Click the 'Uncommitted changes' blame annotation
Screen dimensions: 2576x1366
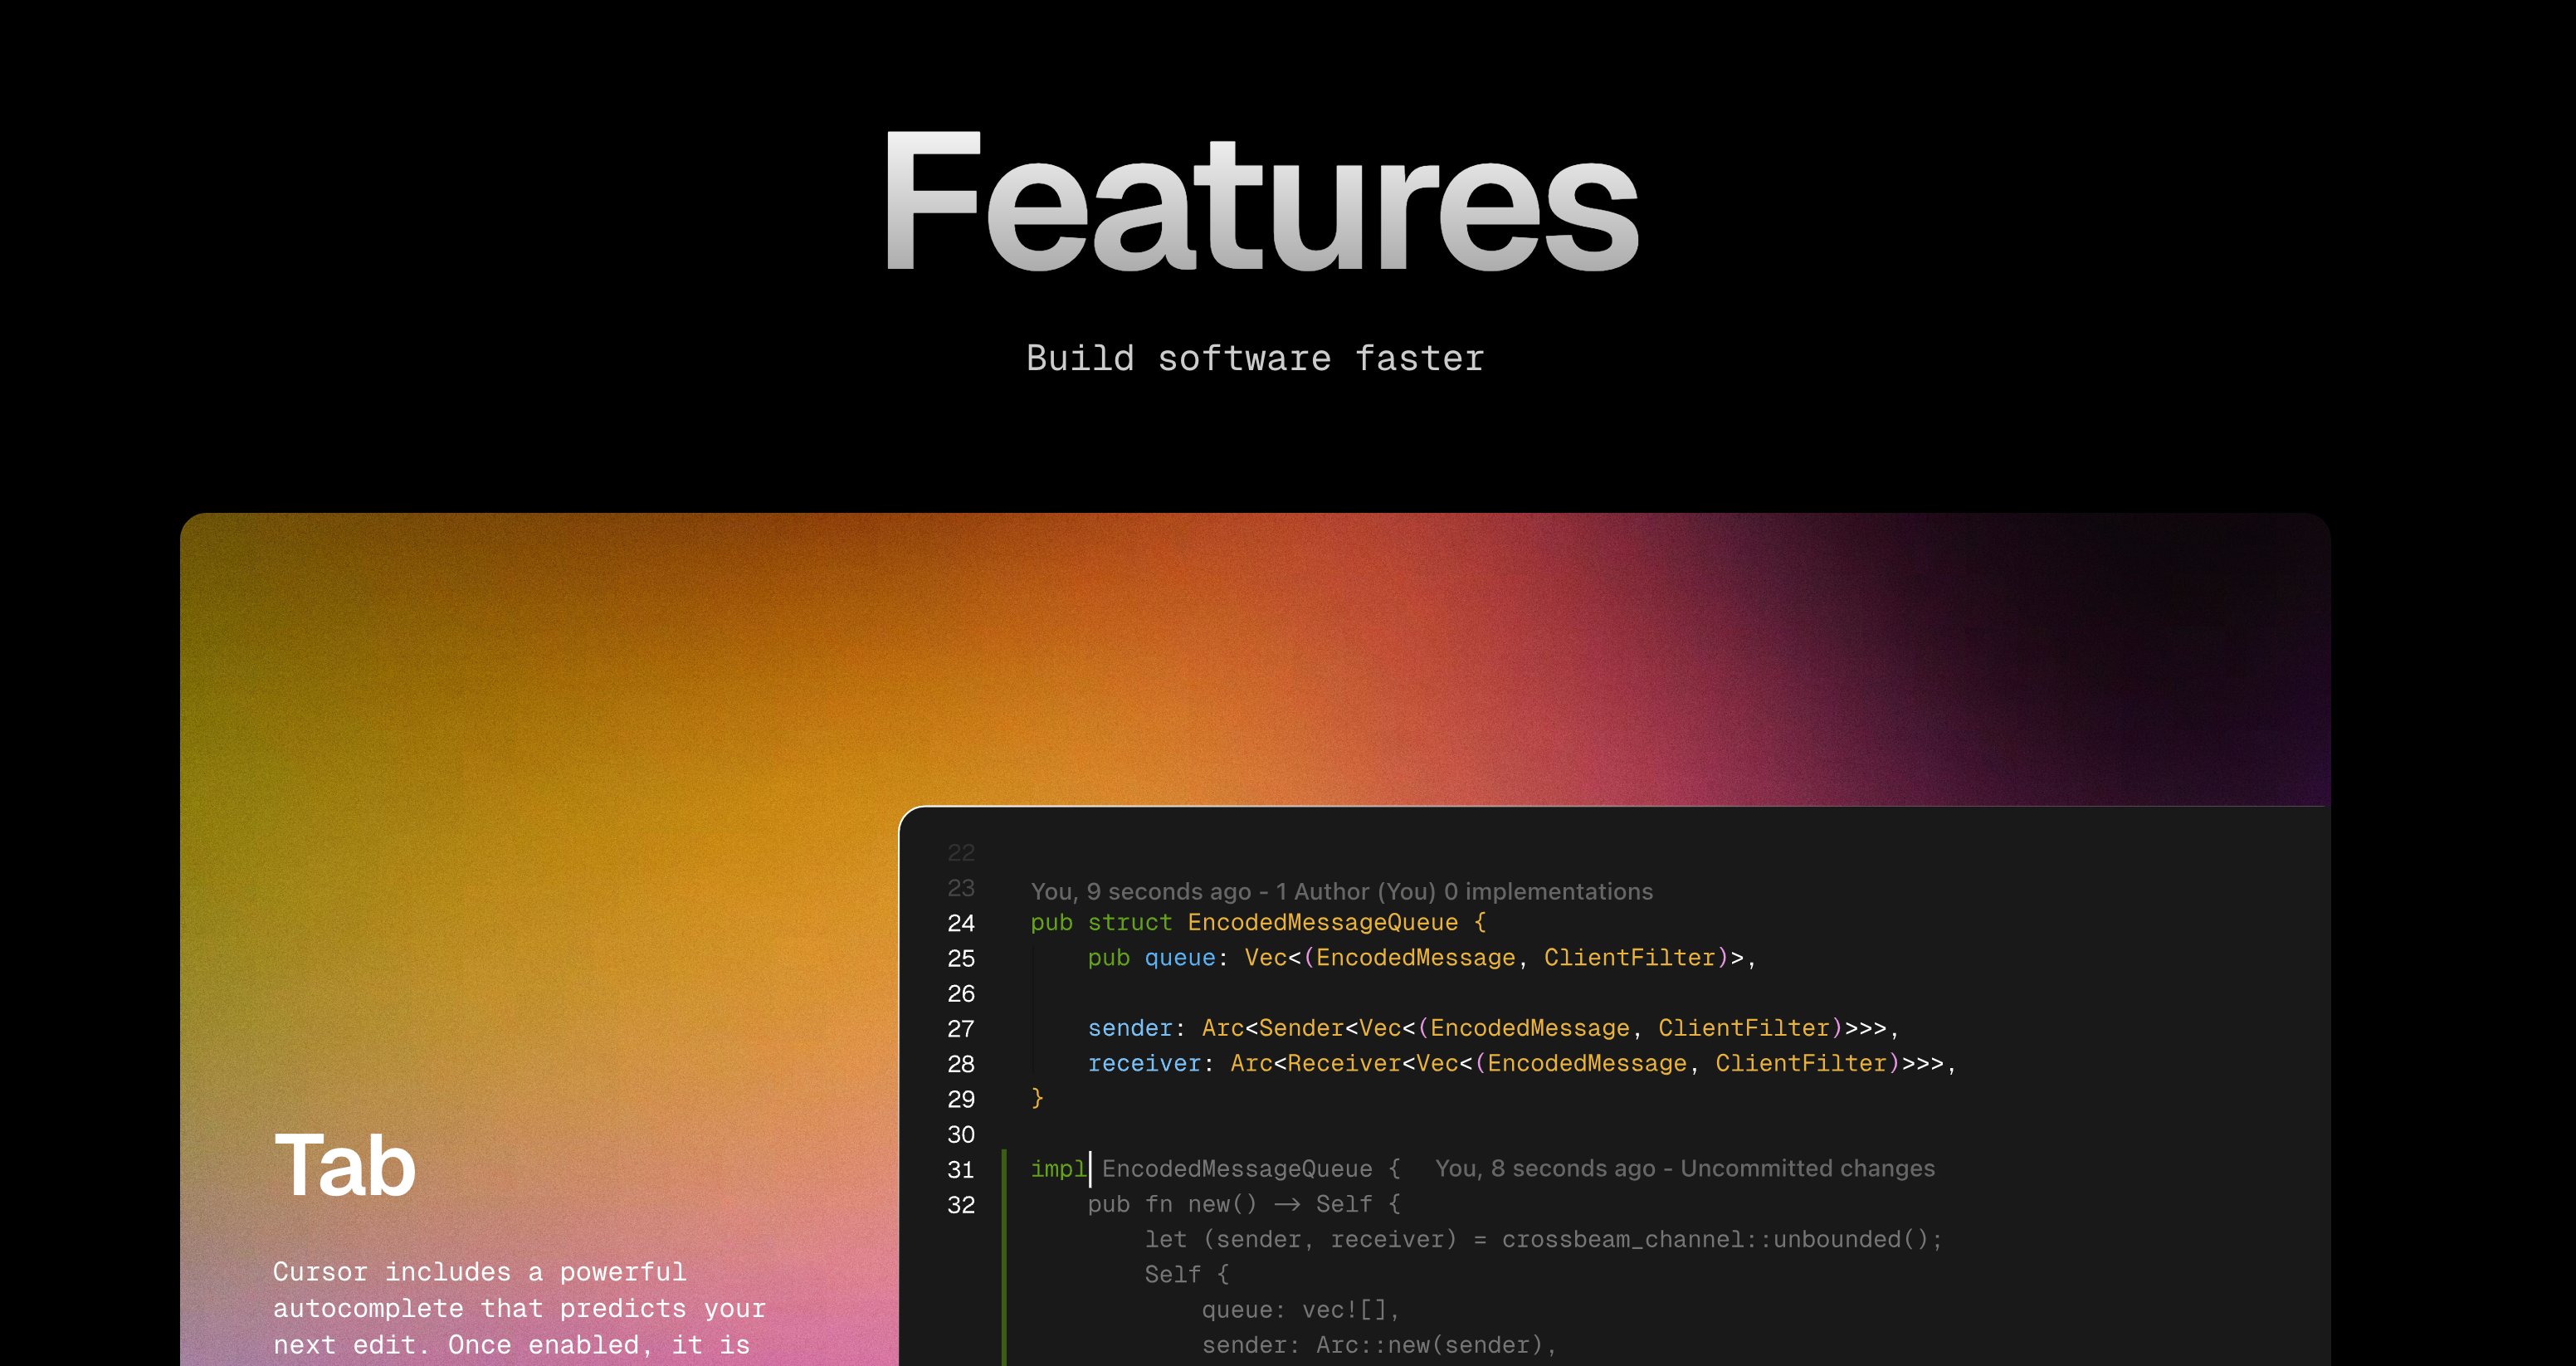click(1685, 1168)
